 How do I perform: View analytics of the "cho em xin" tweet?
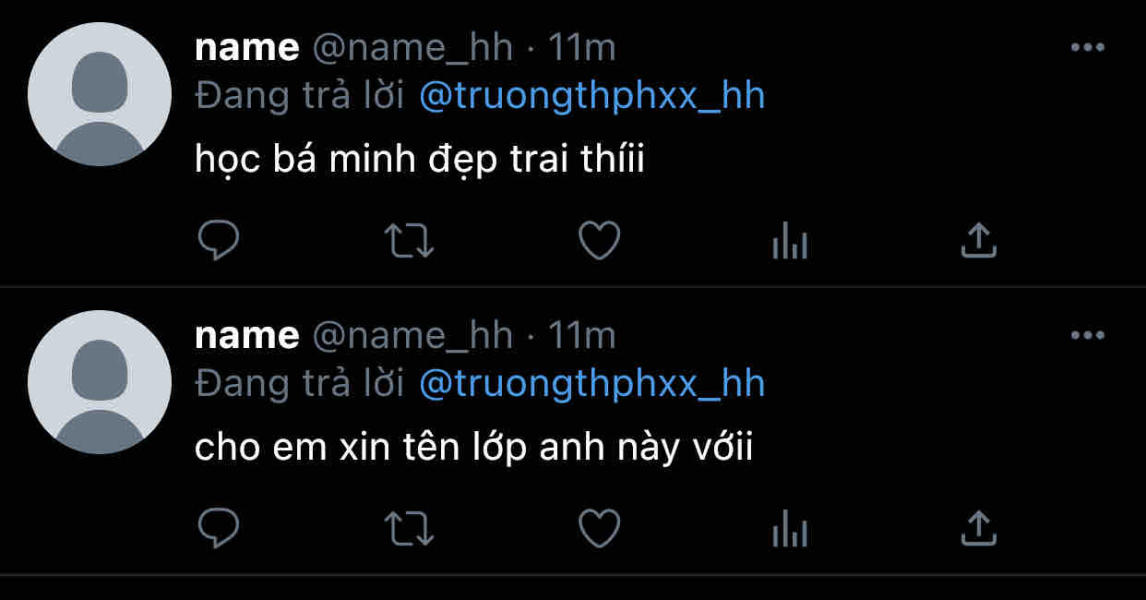(790, 530)
